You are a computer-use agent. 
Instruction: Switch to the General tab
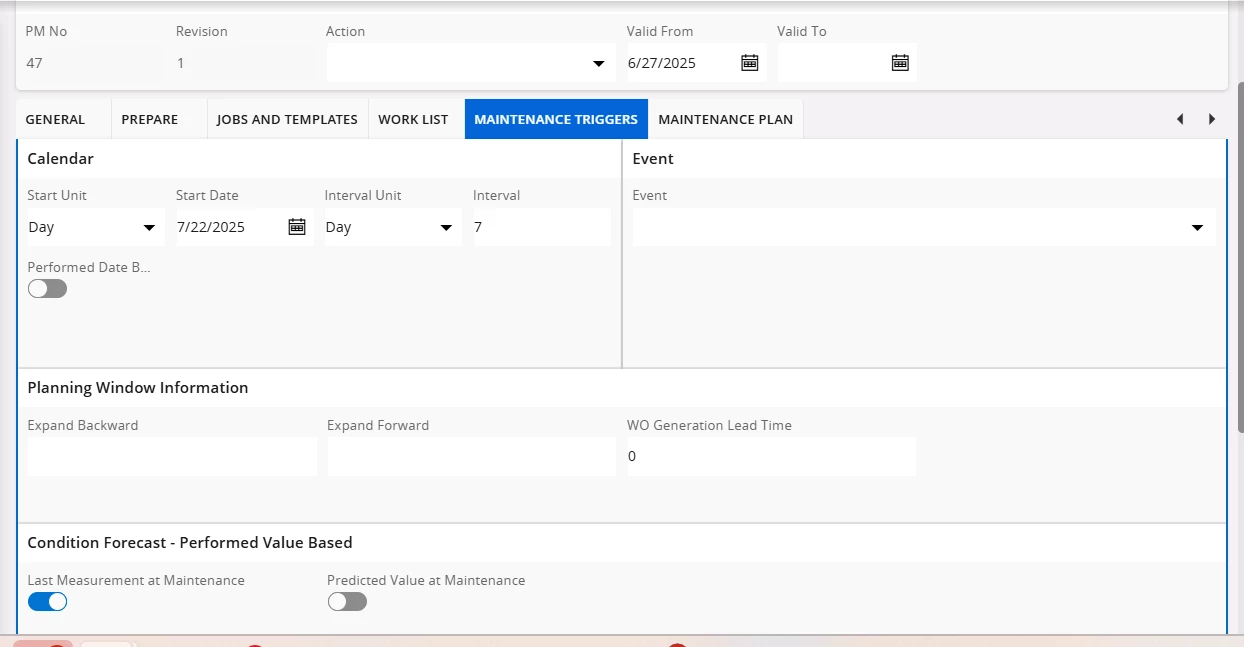click(55, 119)
